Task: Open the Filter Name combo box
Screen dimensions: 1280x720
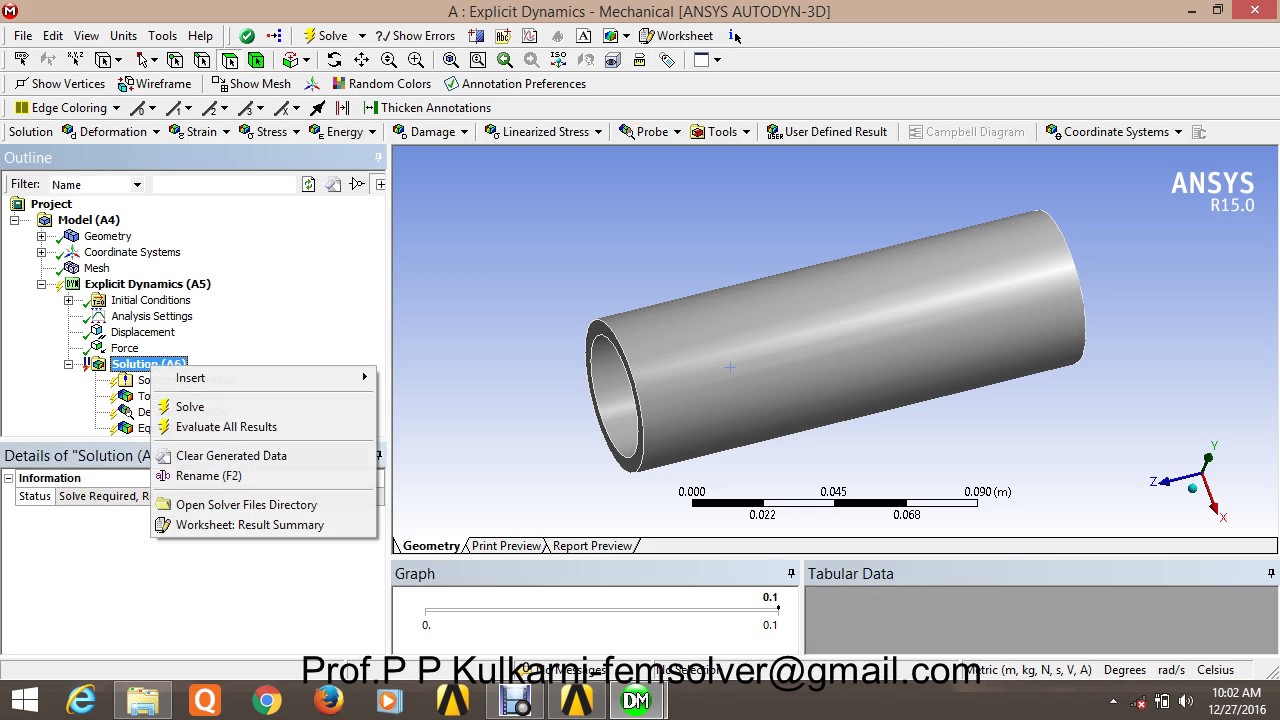Action: coord(96,184)
